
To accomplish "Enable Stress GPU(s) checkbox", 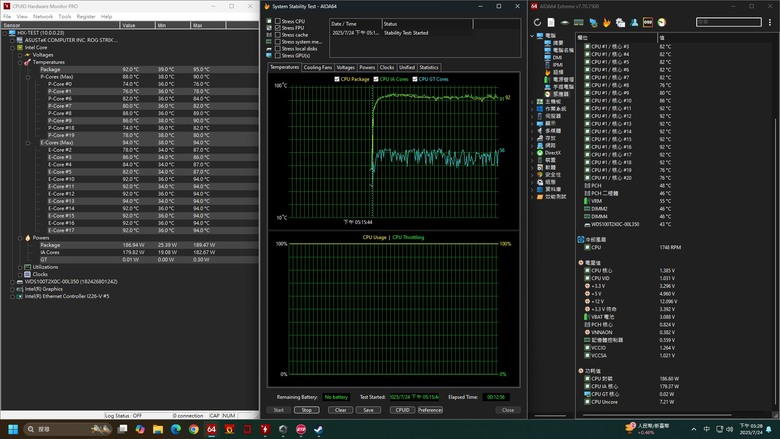I will pyautogui.click(x=278, y=56).
